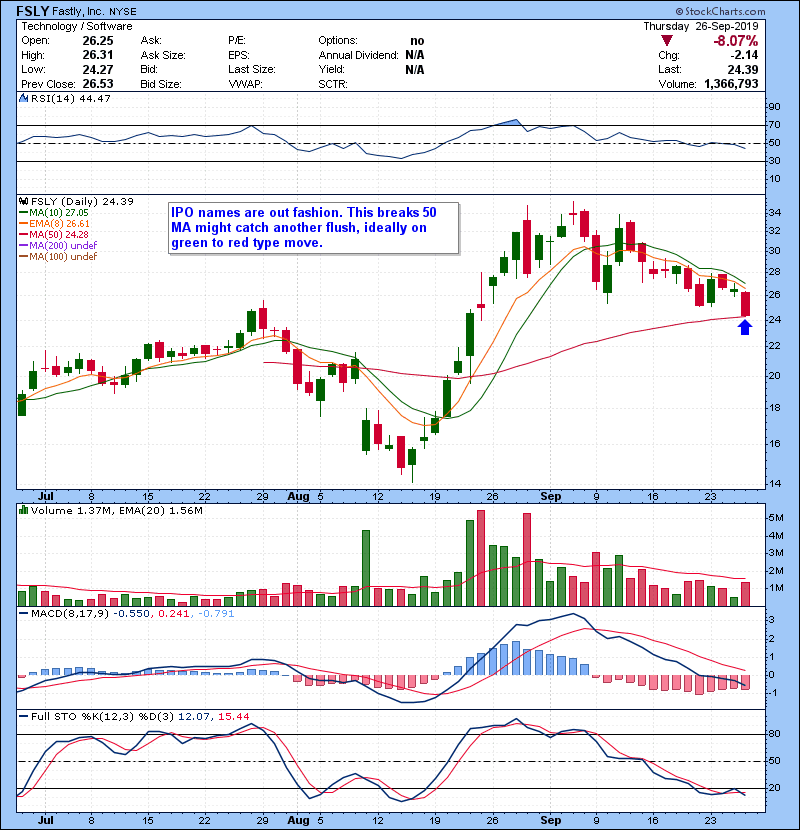Select the Prev Close value 26.53

pos(98,84)
